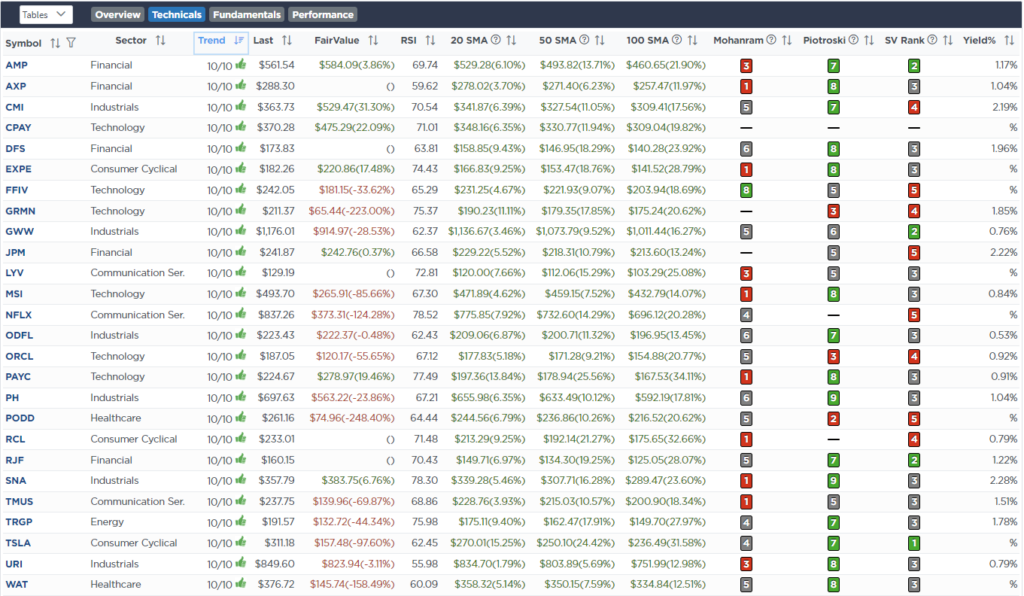Toggle Trend column sort order icon
1024x596 pixels.
238,41
